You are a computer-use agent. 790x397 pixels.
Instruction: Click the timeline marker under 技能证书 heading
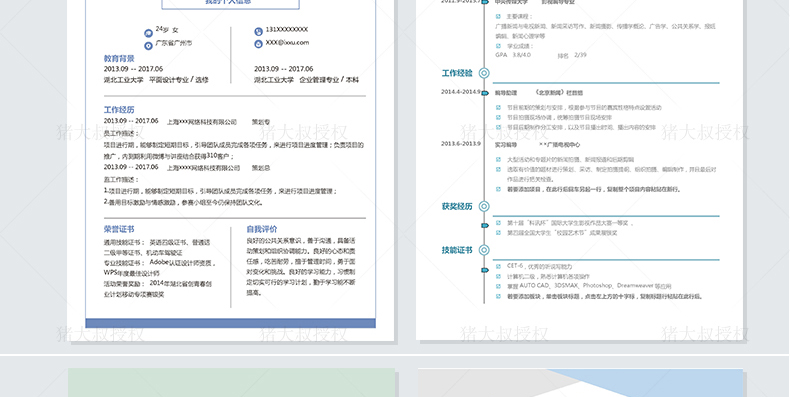point(485,270)
